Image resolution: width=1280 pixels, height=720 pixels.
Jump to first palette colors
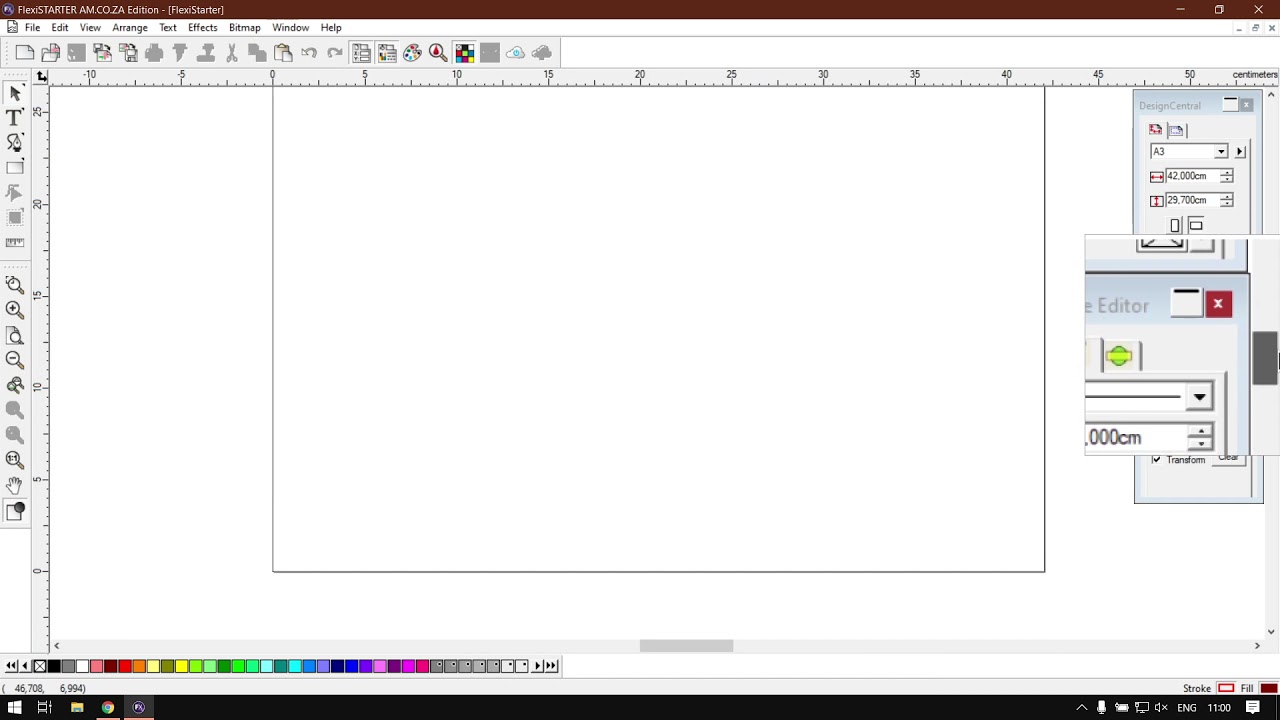[x=10, y=666]
